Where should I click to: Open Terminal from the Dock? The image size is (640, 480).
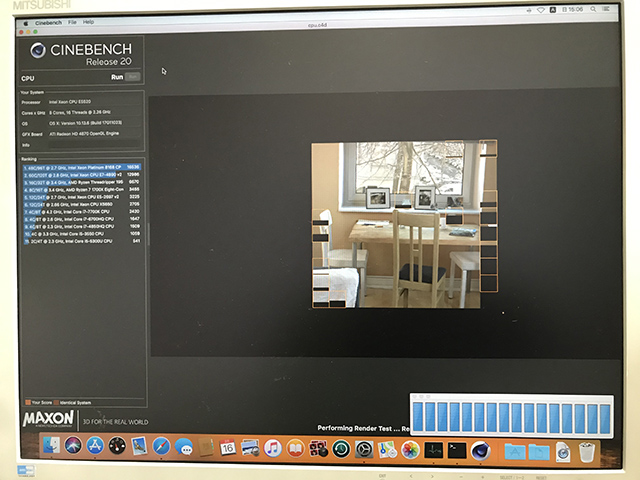(457, 451)
